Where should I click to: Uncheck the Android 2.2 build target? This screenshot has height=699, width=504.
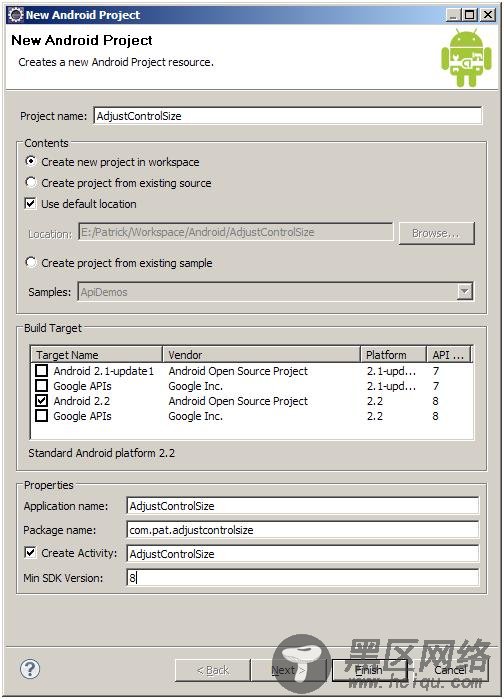[41, 400]
